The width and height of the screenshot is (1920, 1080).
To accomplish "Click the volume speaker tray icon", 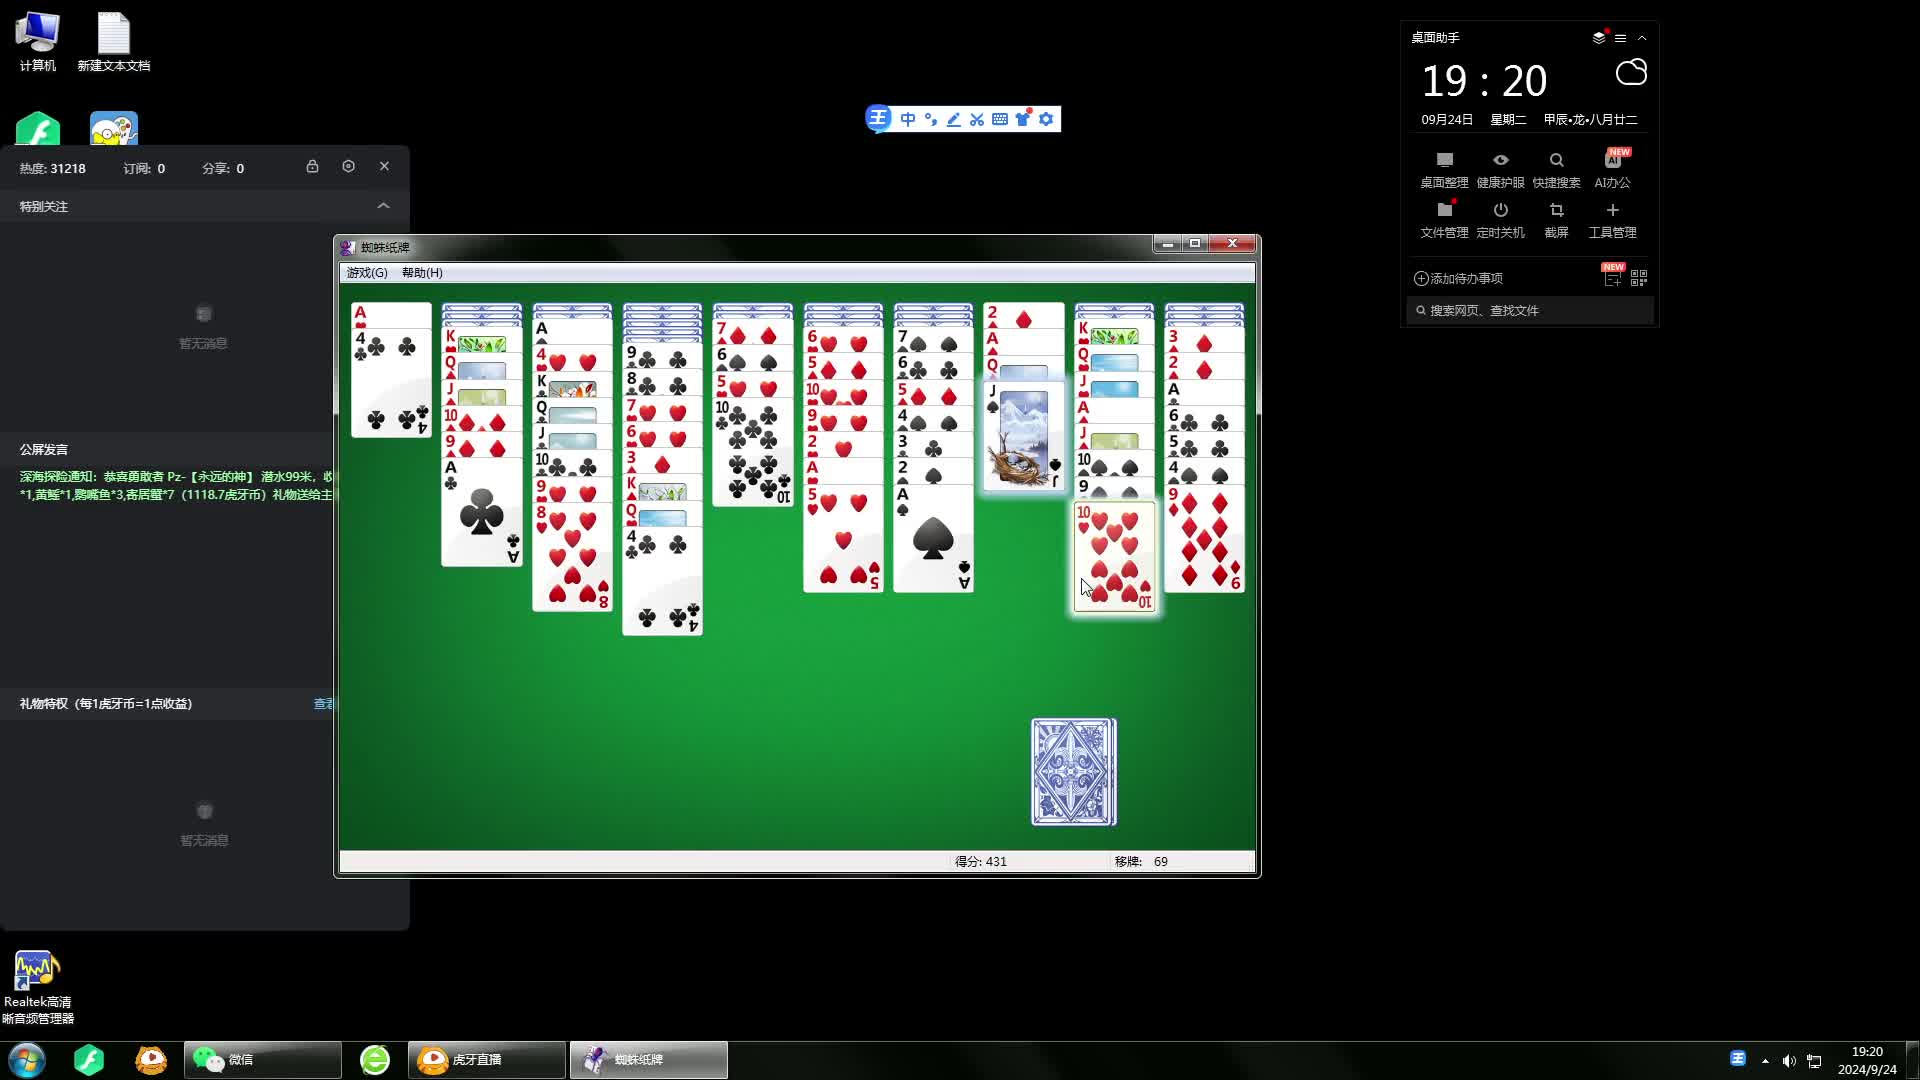I will (1789, 1061).
